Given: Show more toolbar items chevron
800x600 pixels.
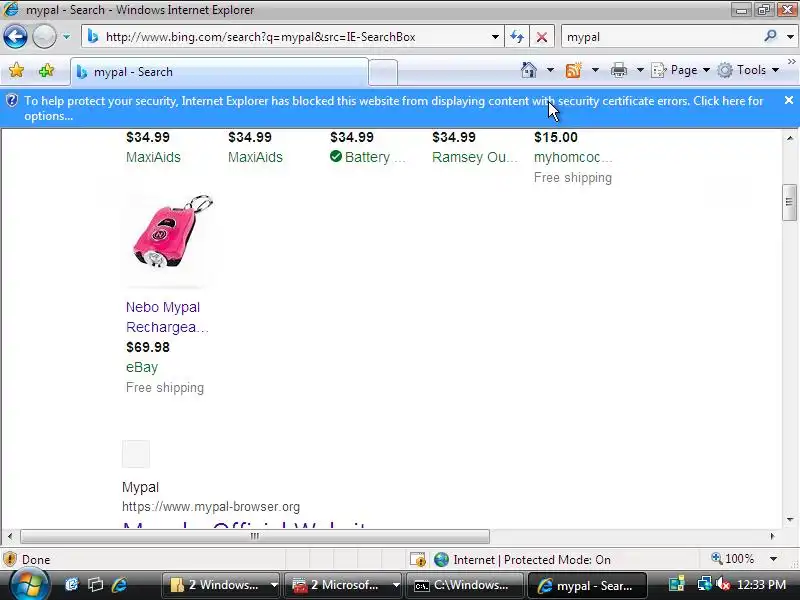Looking at the screenshot, I should (x=792, y=62).
